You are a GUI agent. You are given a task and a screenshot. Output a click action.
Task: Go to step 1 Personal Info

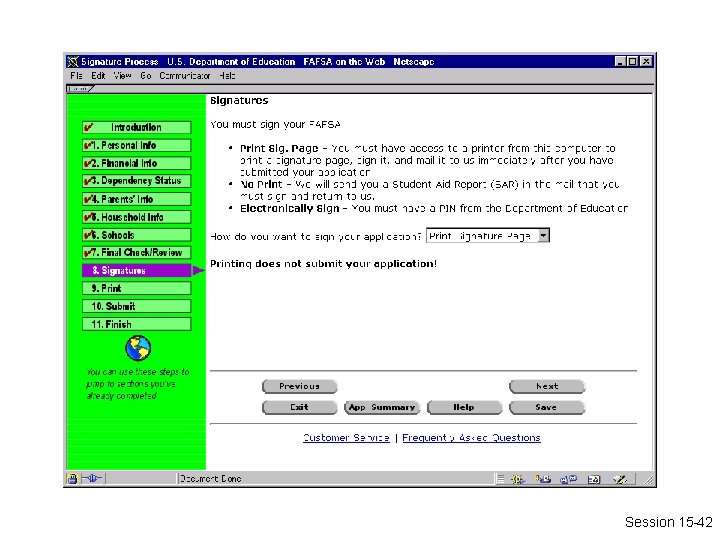(136, 145)
